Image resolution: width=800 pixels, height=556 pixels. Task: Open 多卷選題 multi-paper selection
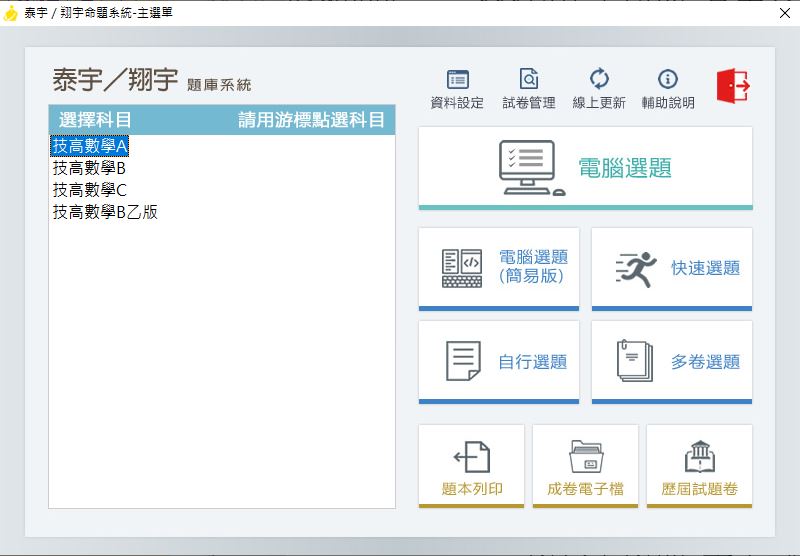pyautogui.click(x=672, y=362)
